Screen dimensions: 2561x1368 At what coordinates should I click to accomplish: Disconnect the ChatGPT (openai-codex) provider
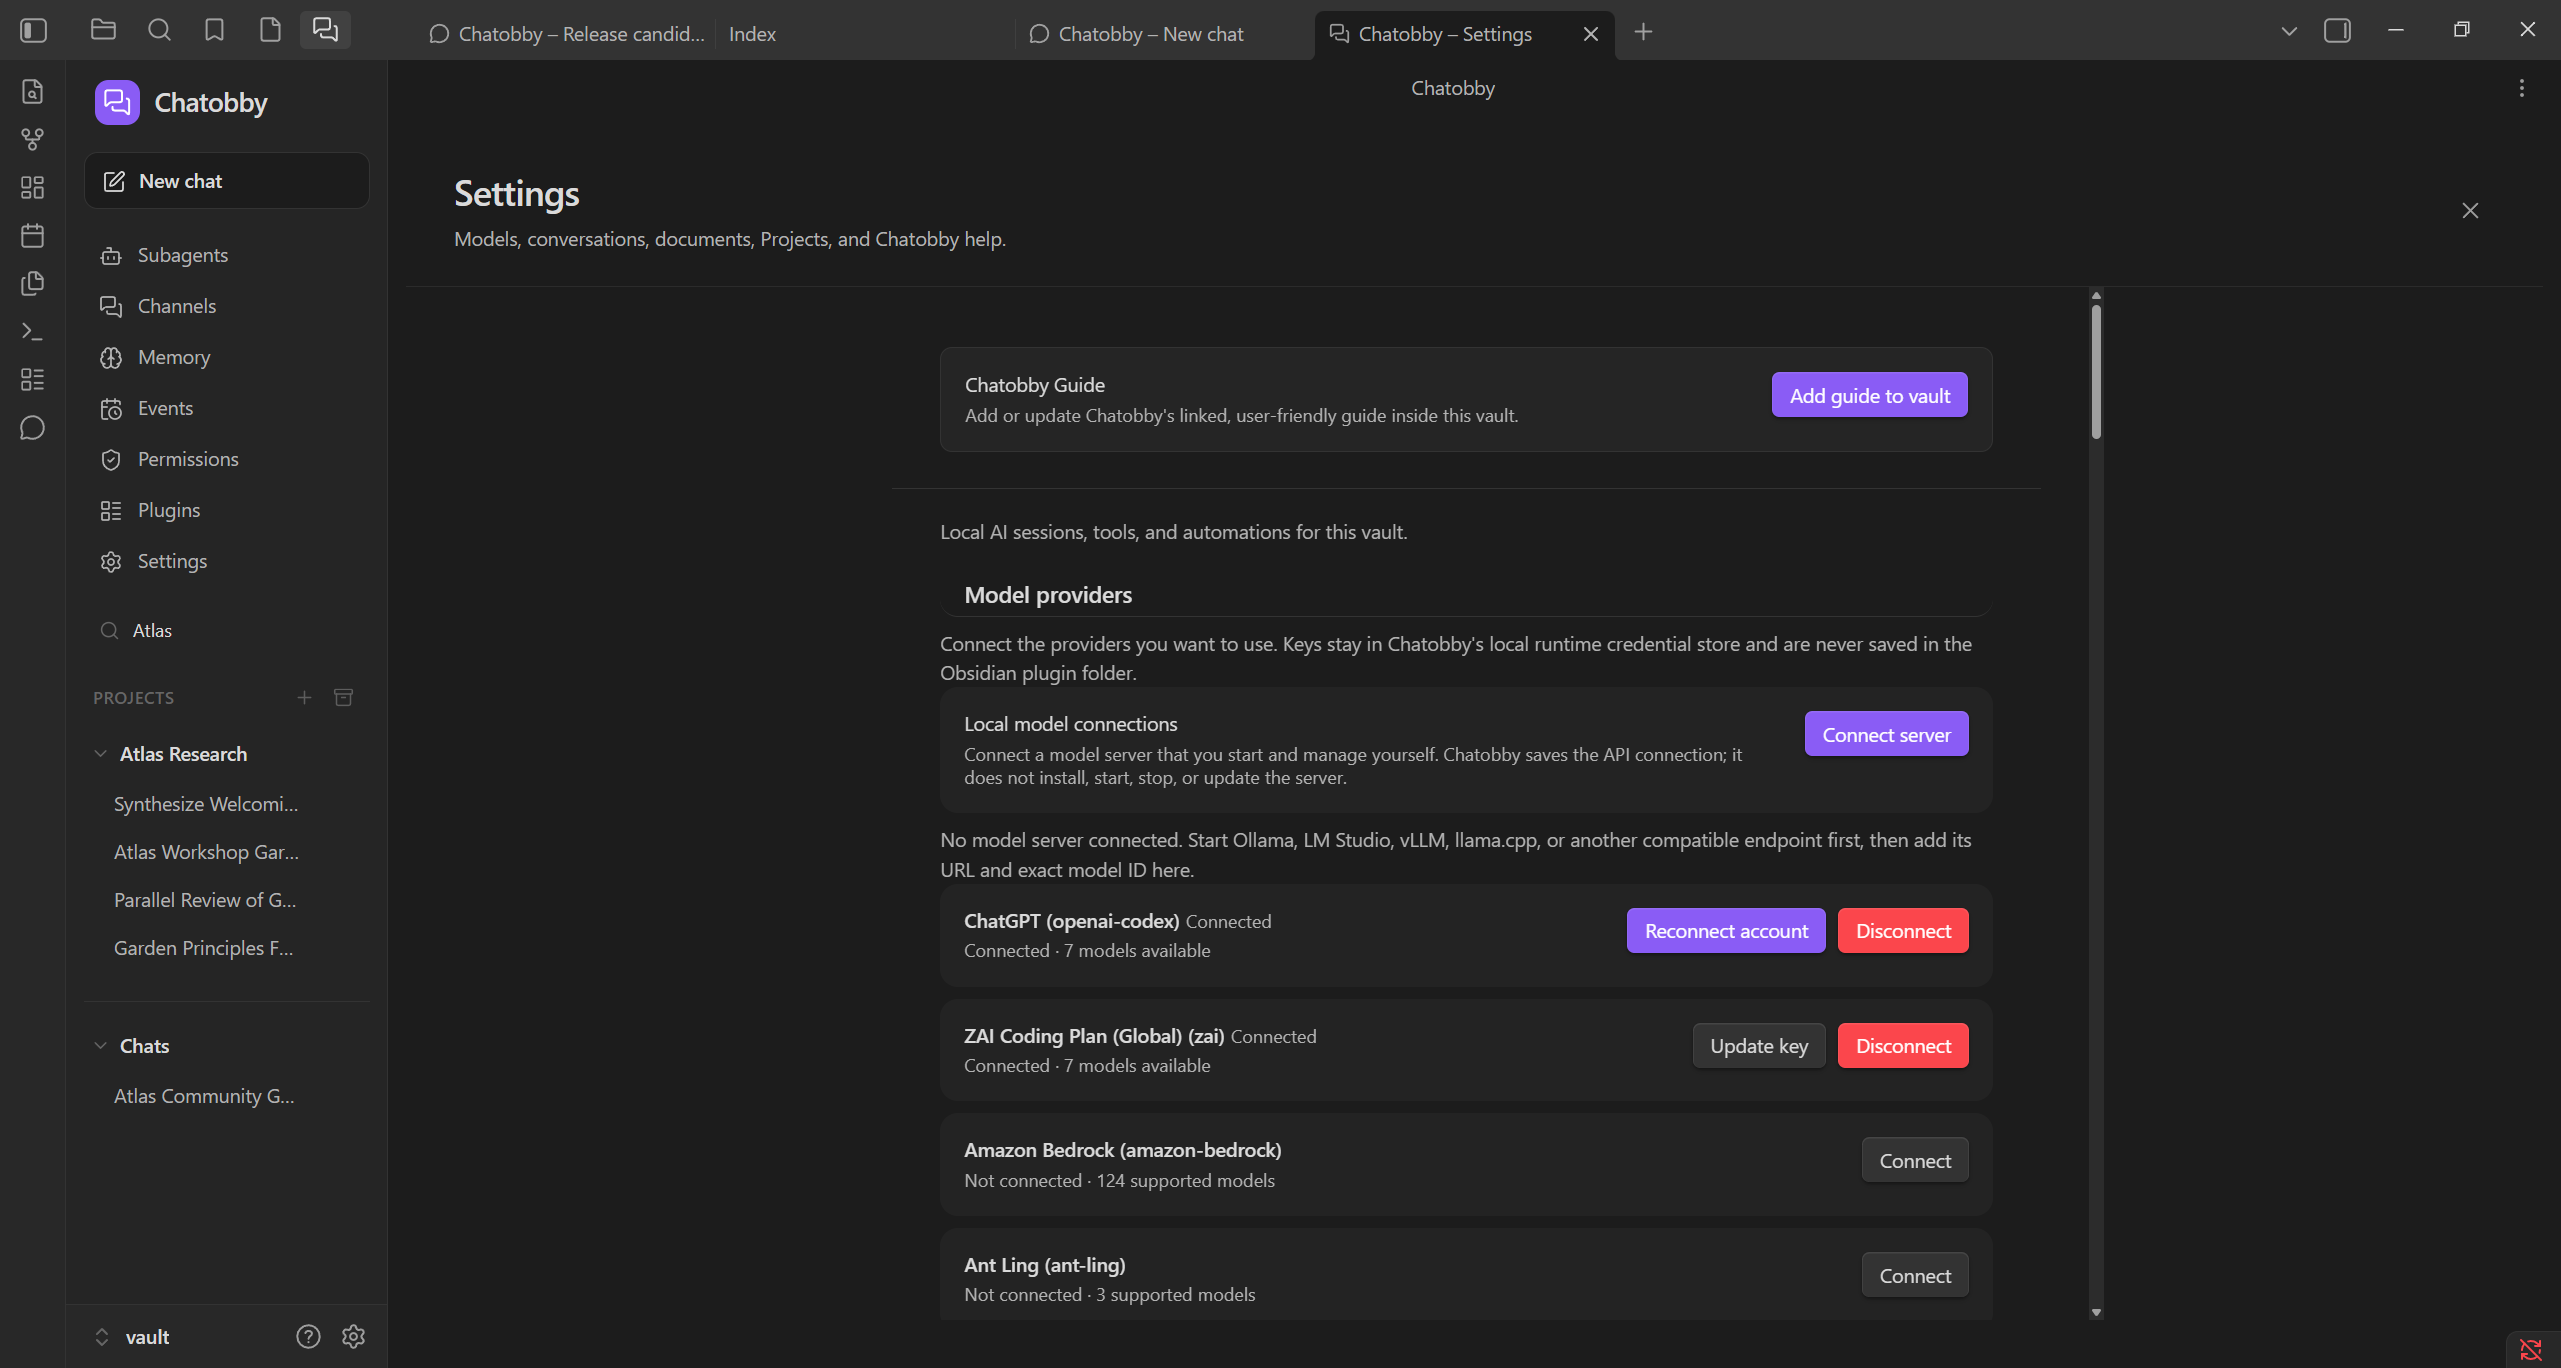click(x=1902, y=930)
